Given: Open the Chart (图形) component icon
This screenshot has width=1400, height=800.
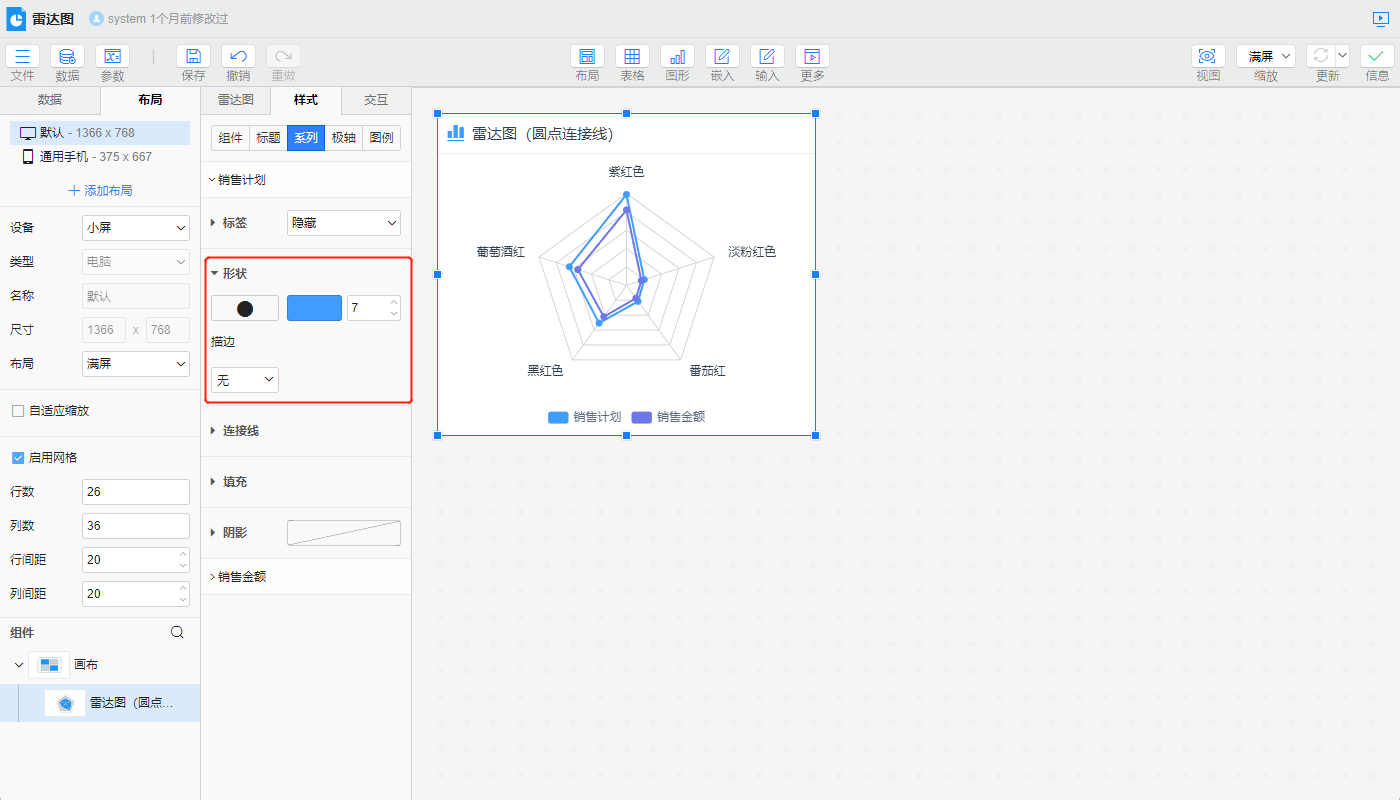Looking at the screenshot, I should (677, 57).
